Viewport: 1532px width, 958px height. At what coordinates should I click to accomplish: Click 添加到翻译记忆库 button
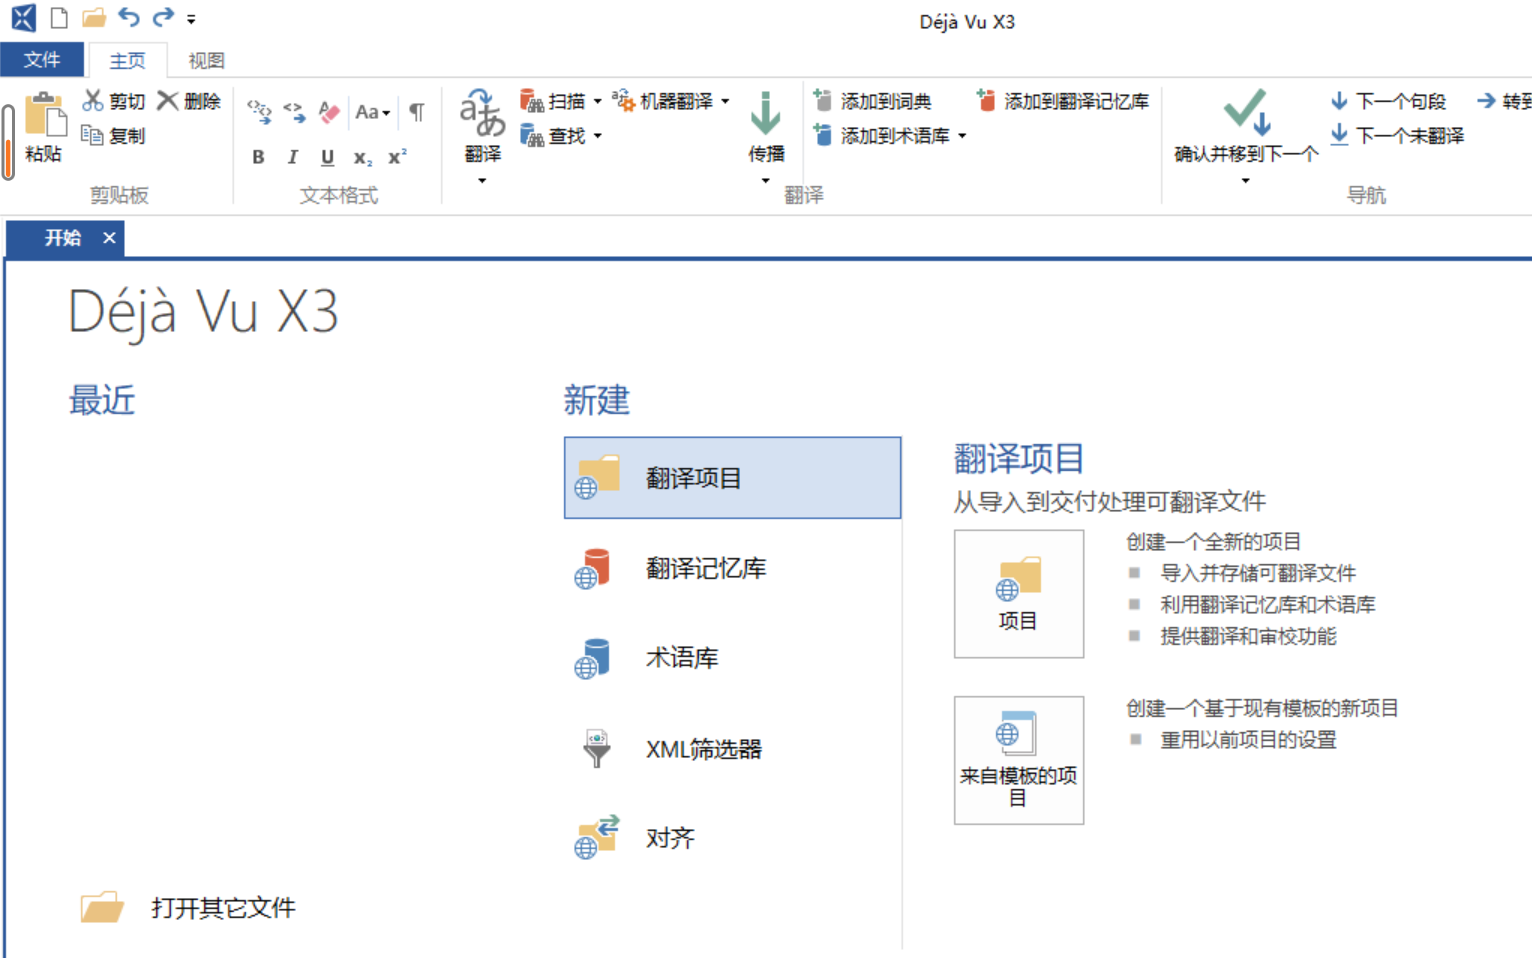(x=1063, y=101)
